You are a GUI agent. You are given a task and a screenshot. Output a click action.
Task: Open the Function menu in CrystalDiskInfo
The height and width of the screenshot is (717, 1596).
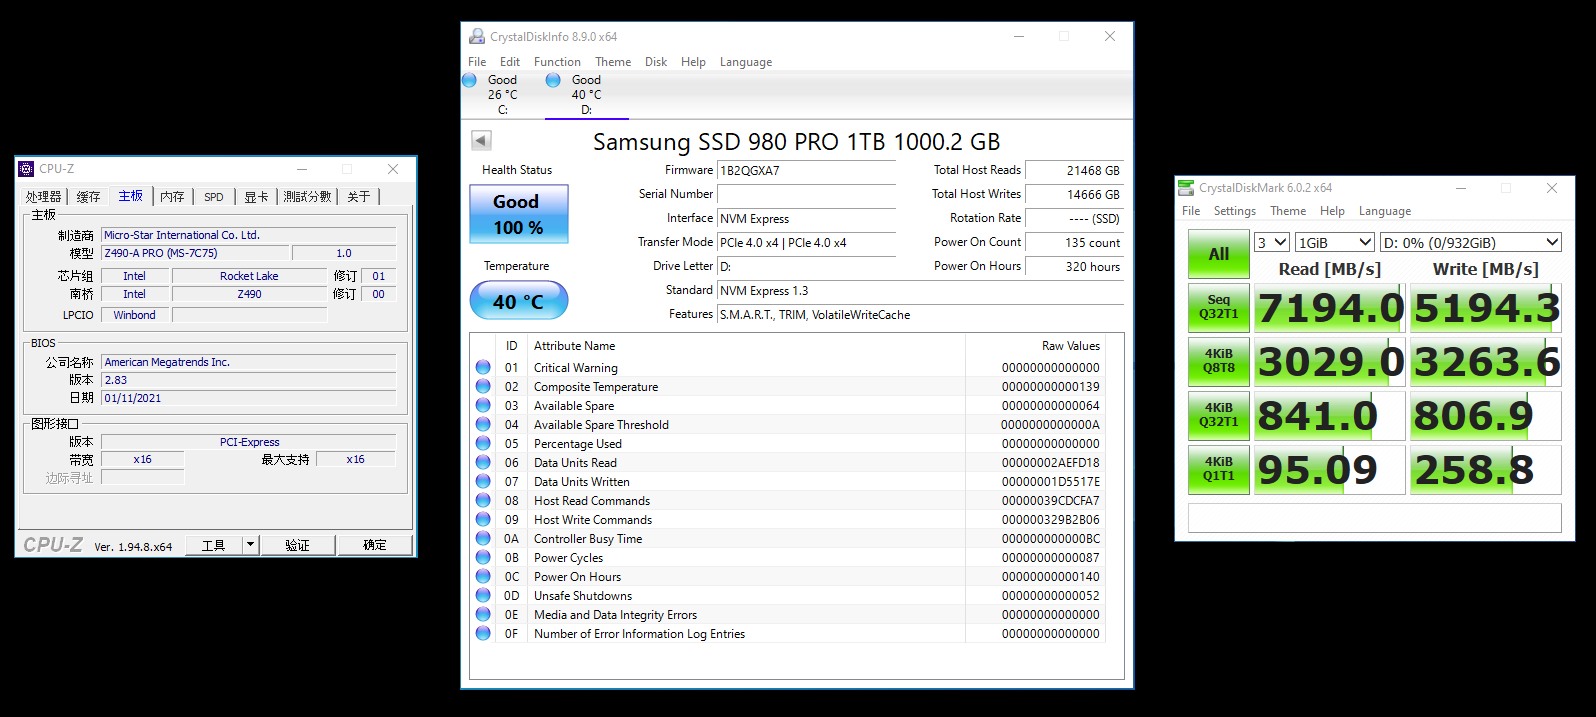coord(557,62)
